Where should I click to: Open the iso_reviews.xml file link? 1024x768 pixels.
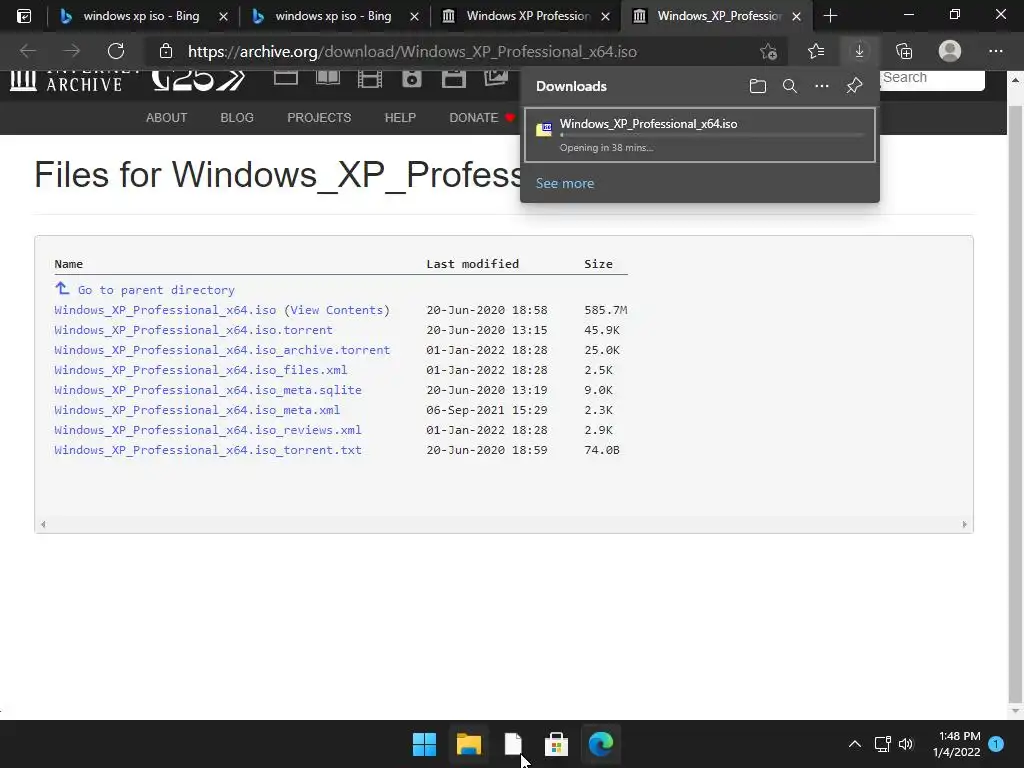pyautogui.click(x=208, y=430)
